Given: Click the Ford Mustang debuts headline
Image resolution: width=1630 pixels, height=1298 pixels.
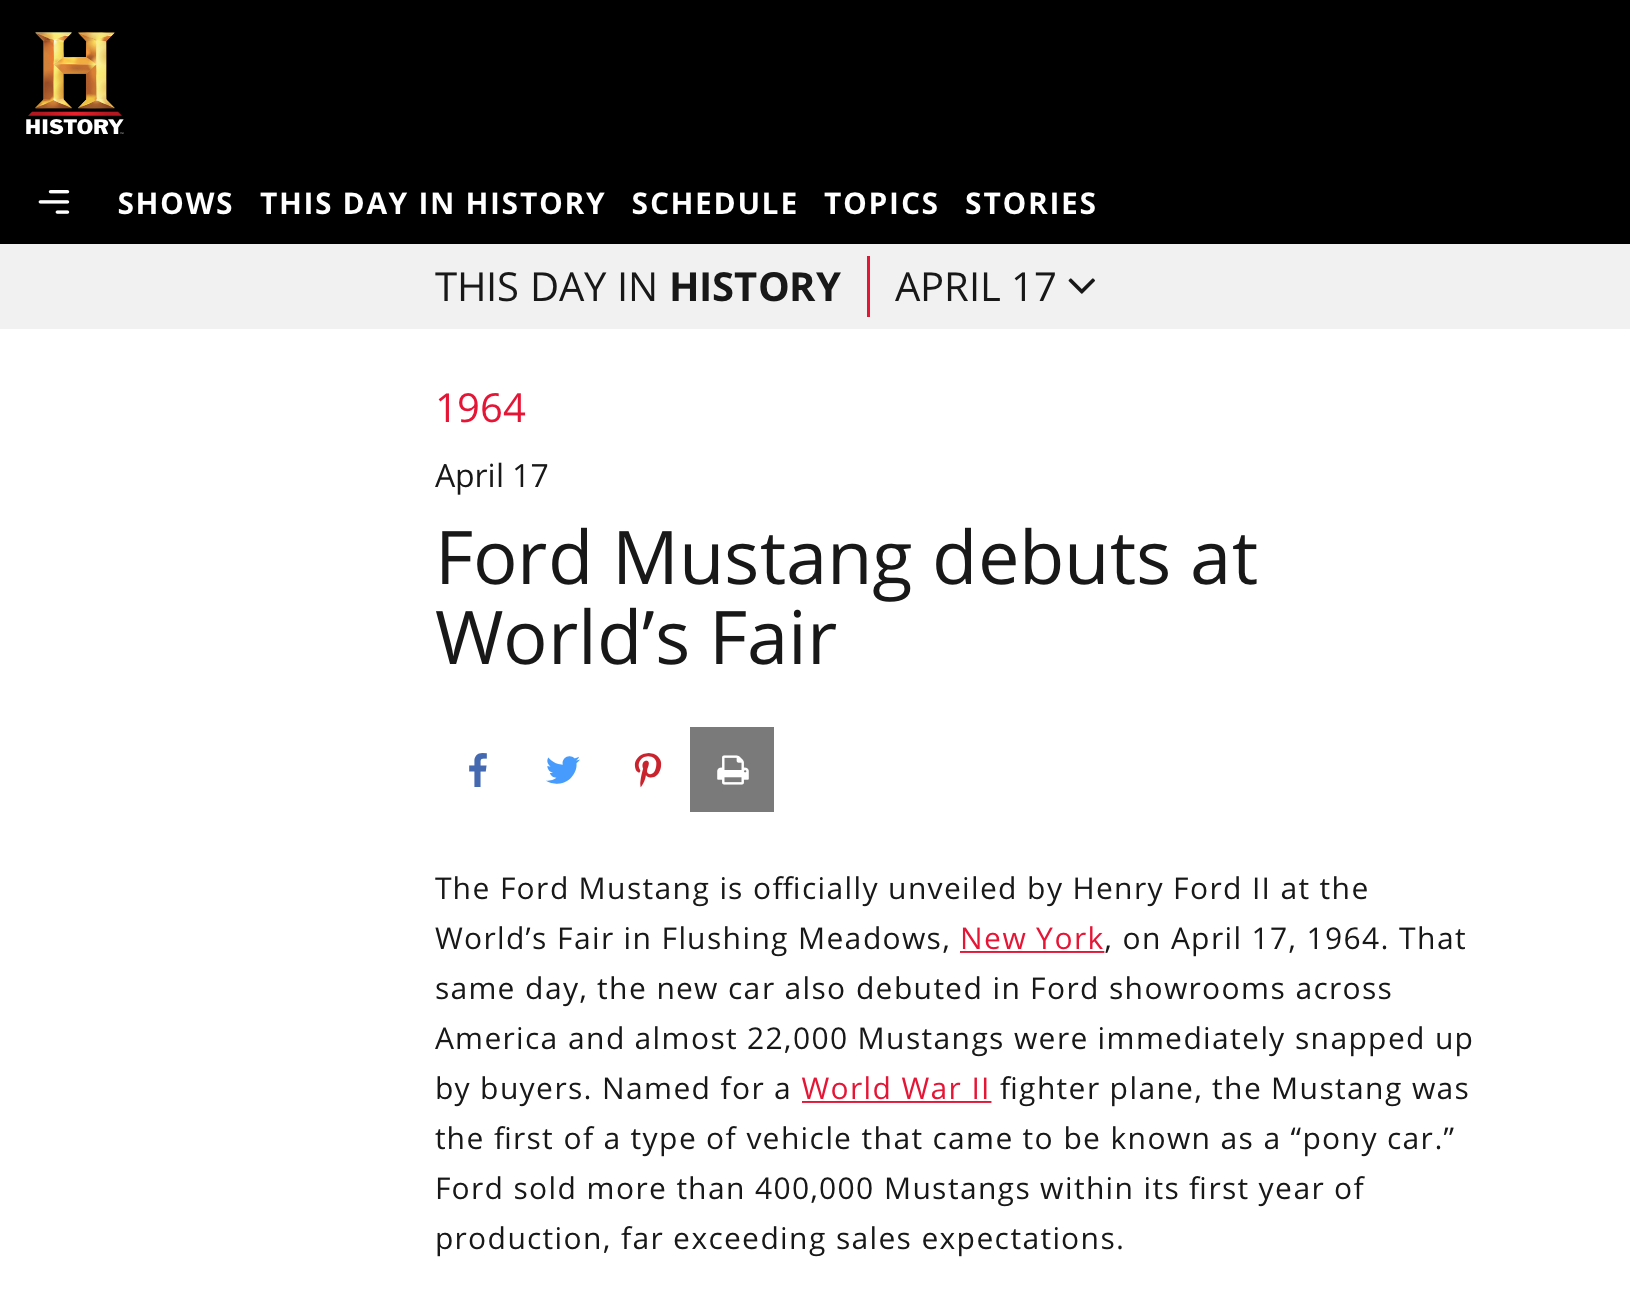Looking at the screenshot, I should tap(846, 597).
